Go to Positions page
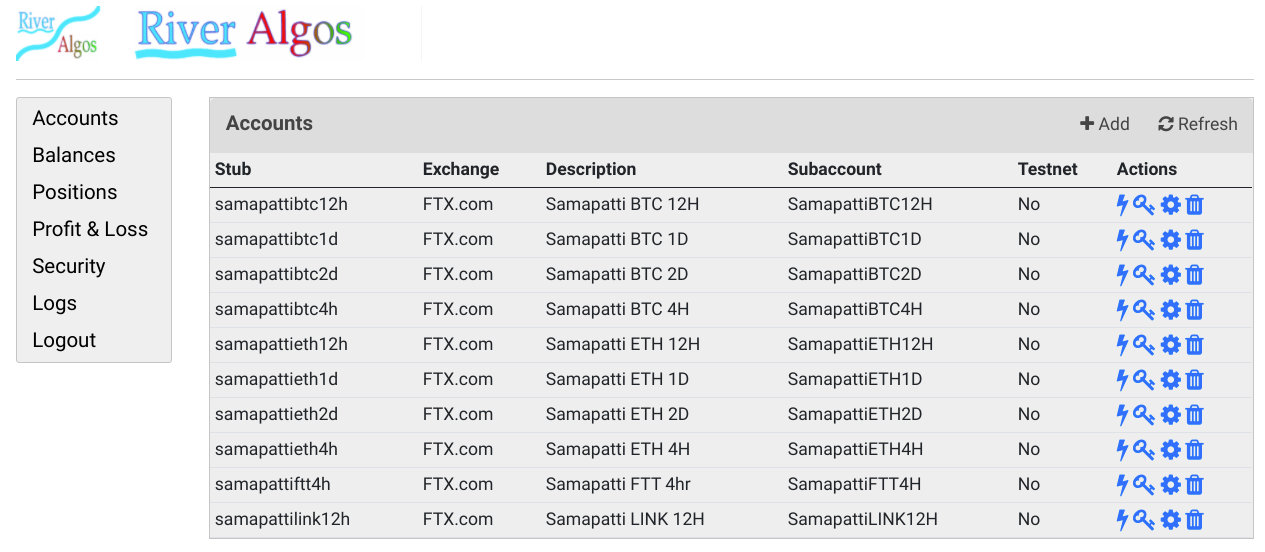Image resolution: width=1265 pixels, height=552 pixels. click(75, 192)
